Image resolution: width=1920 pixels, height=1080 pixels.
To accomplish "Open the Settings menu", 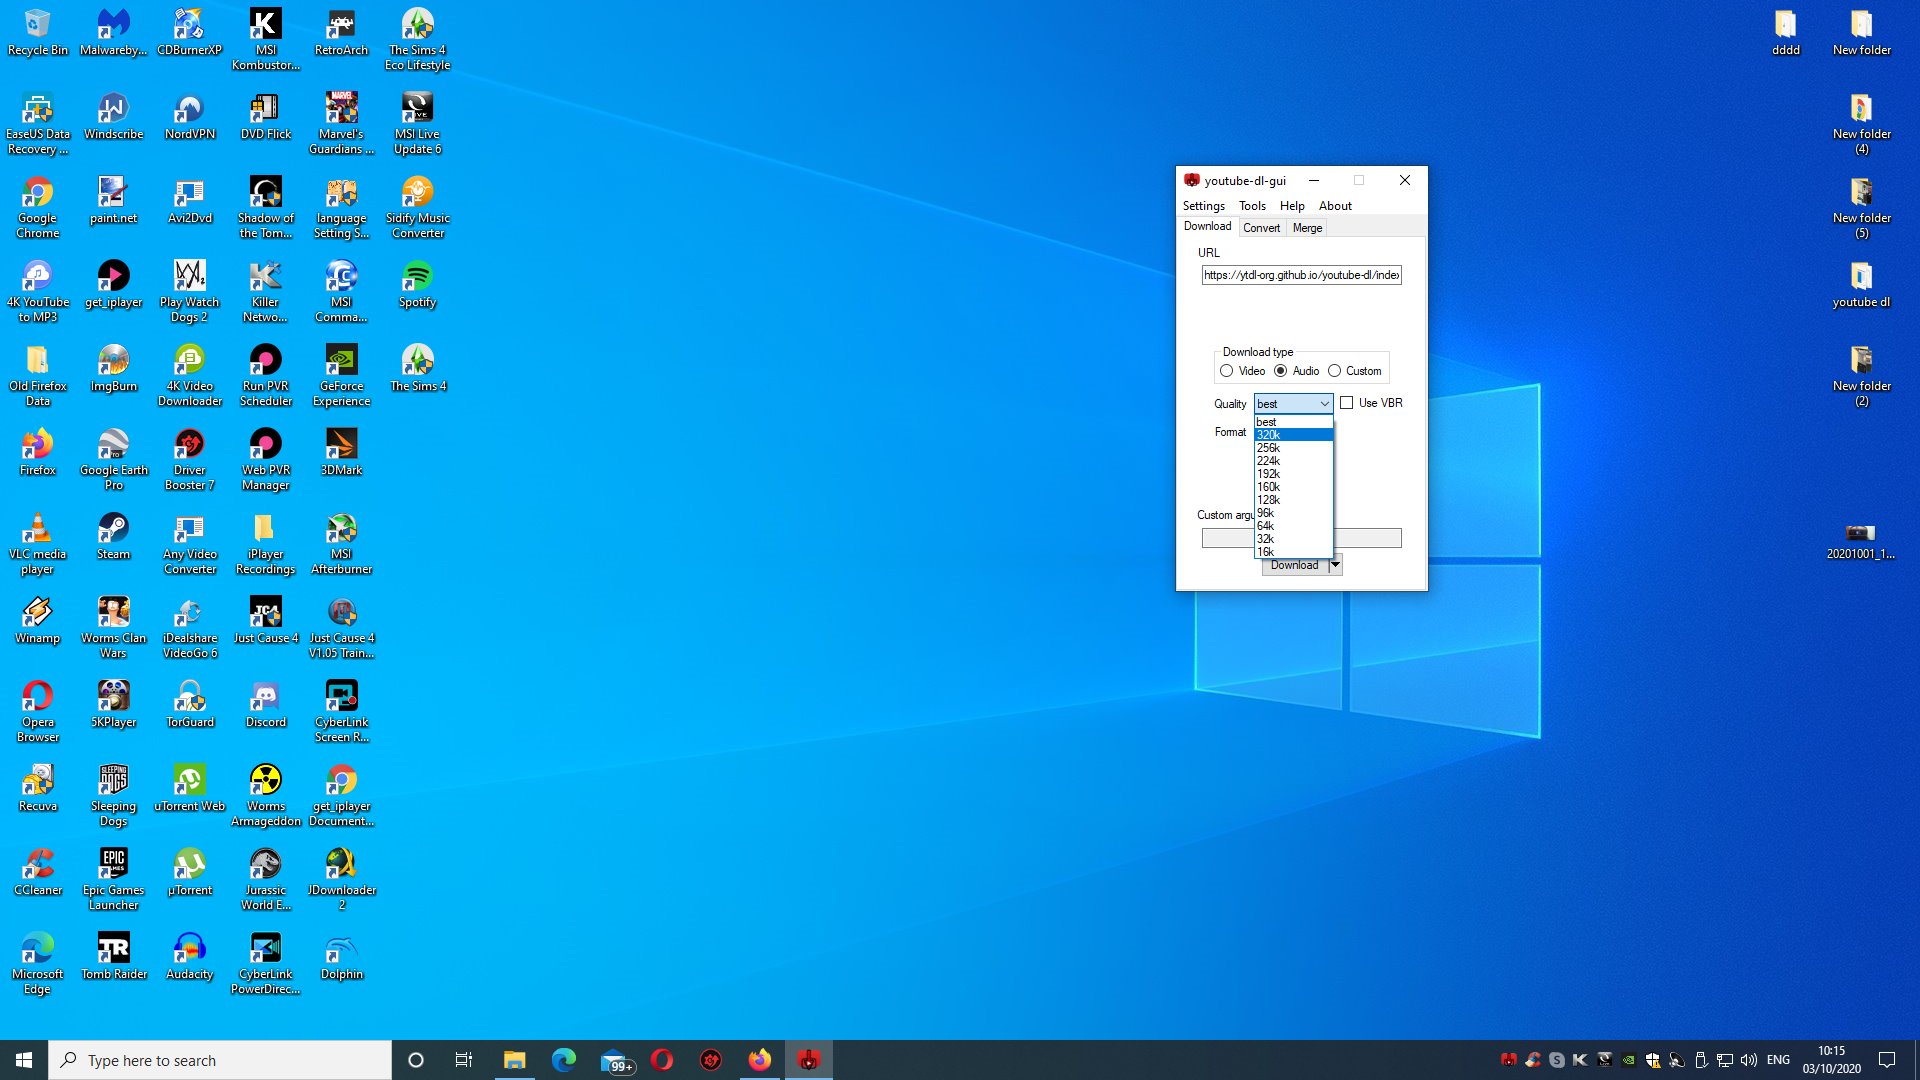I will pos(1203,206).
